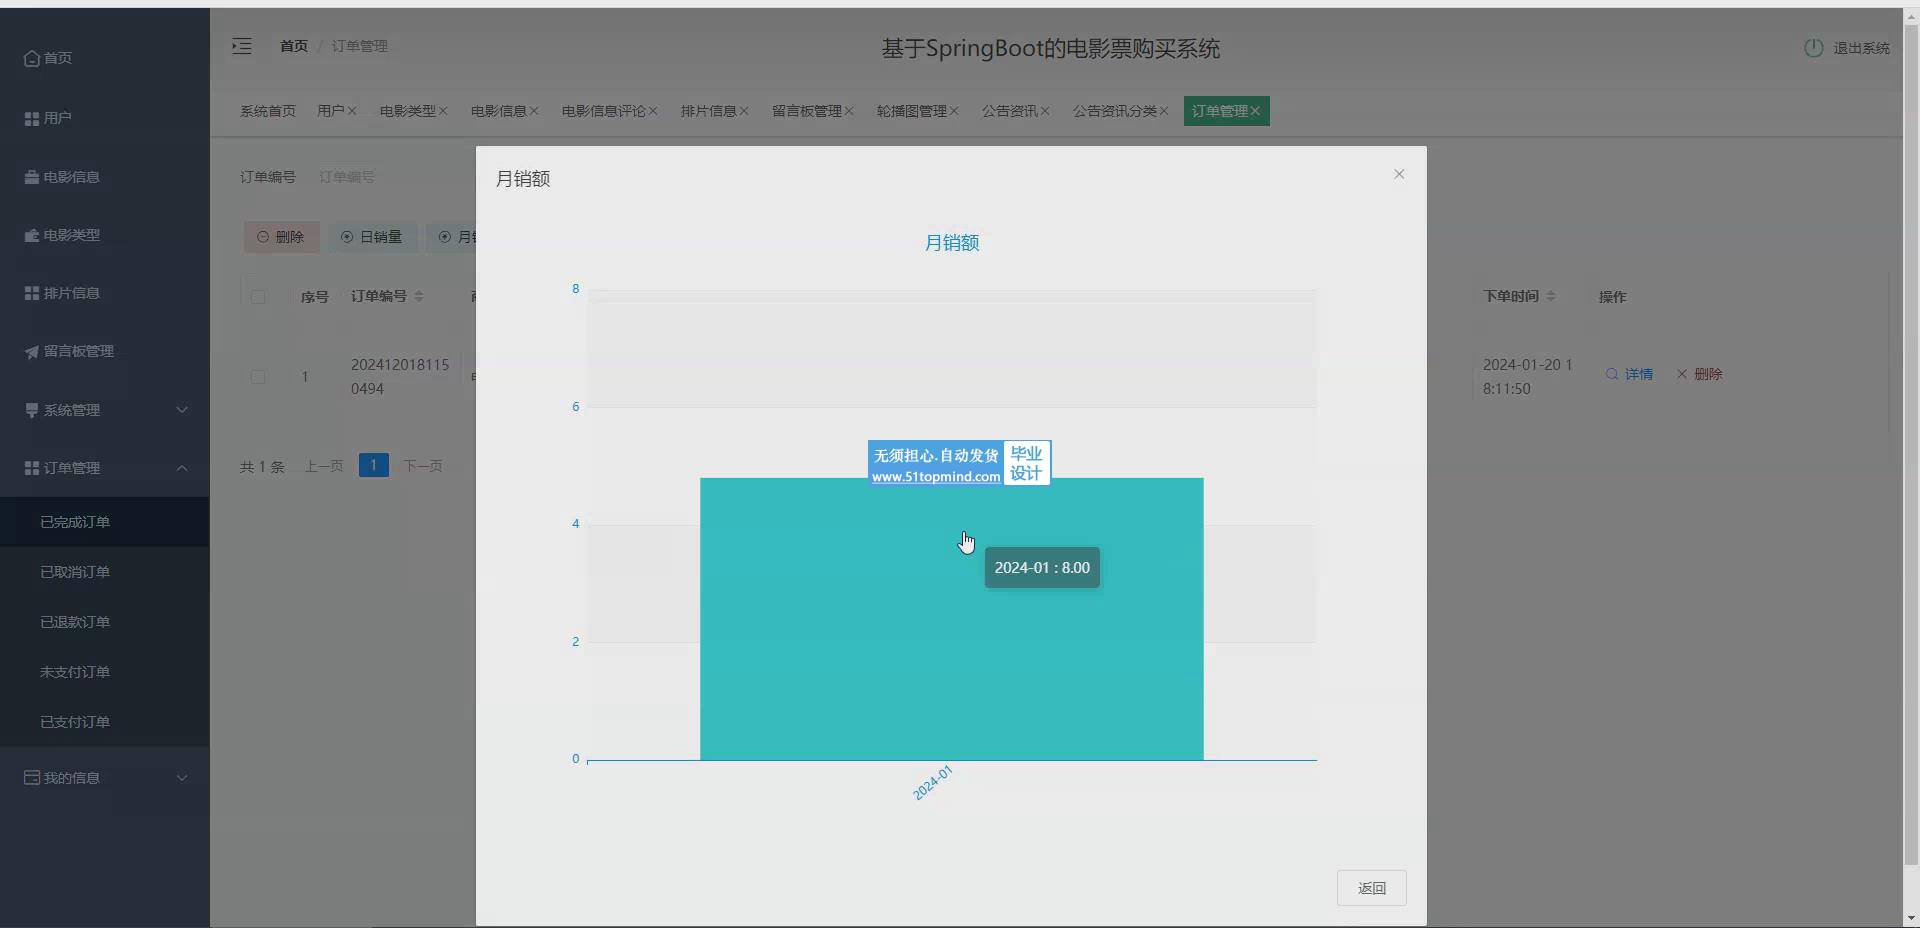Close the 电影类型 tab
The width and height of the screenshot is (1920, 928).
(443, 111)
